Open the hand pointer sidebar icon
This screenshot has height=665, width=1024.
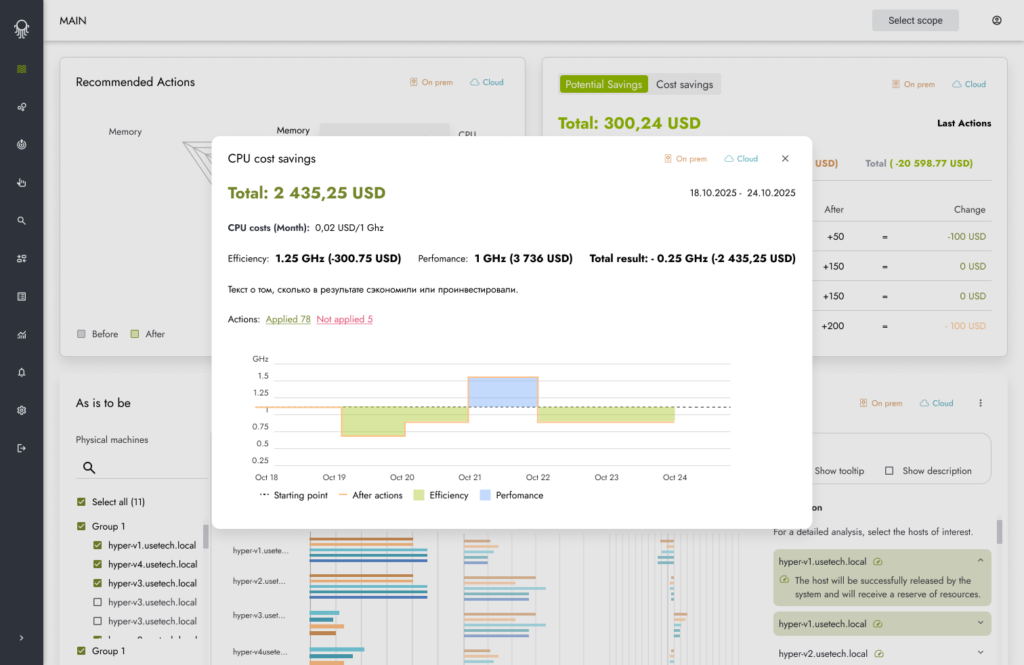[22, 182]
